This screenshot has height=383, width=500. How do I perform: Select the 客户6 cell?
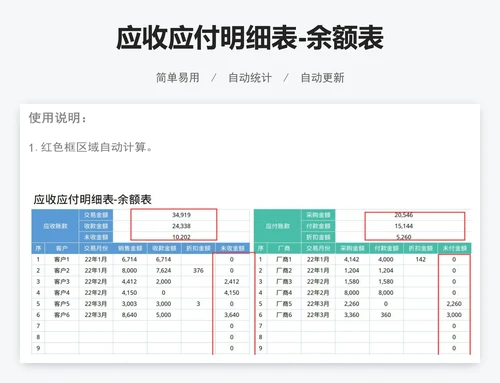(62, 315)
